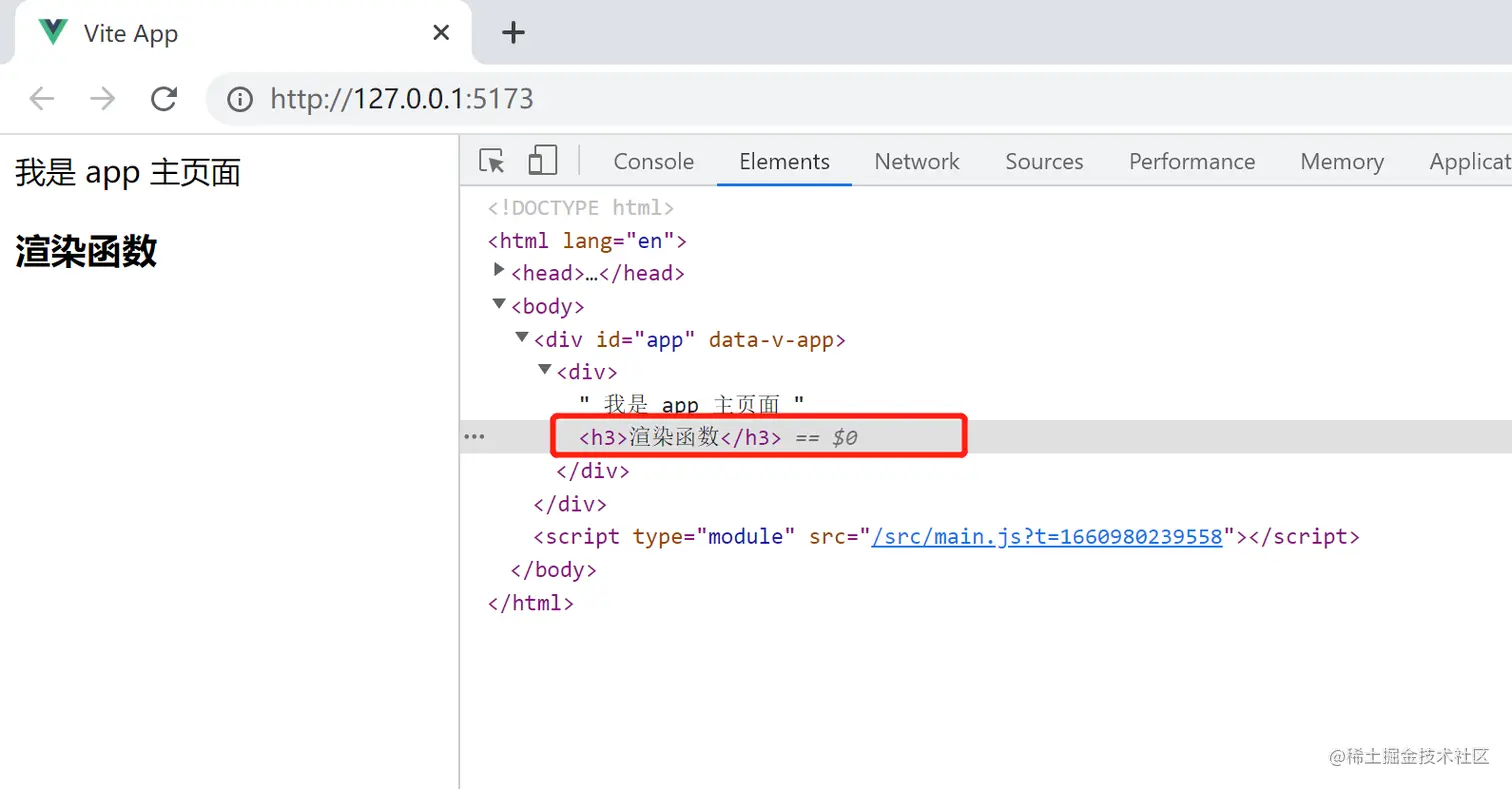Reload the page with refresh icon
Viewport: 1512px width, 789px height.
pos(164,98)
